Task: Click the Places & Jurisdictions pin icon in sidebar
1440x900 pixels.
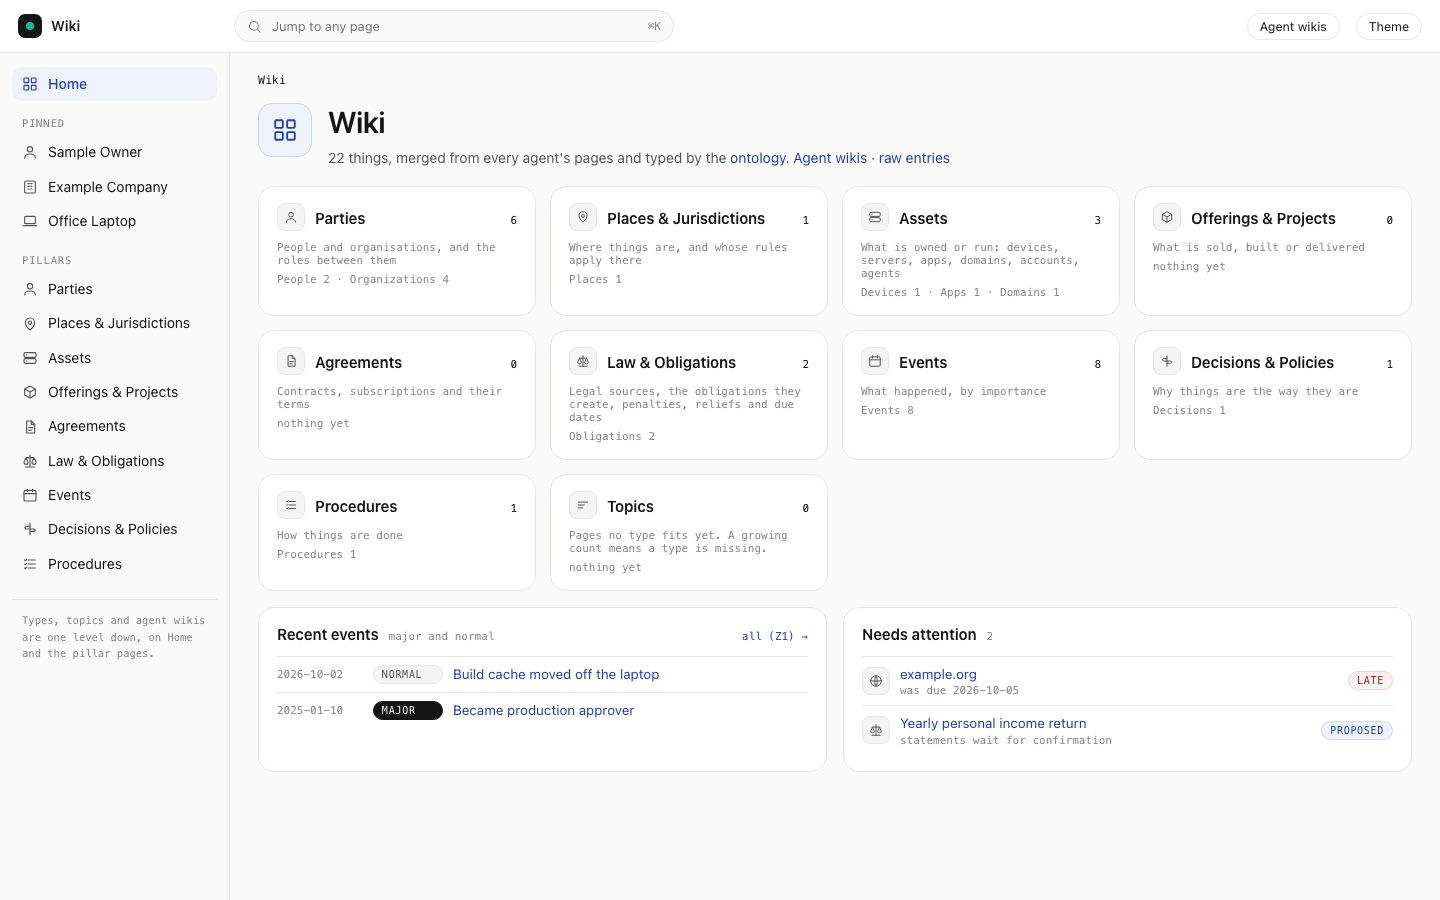Action: (30, 323)
